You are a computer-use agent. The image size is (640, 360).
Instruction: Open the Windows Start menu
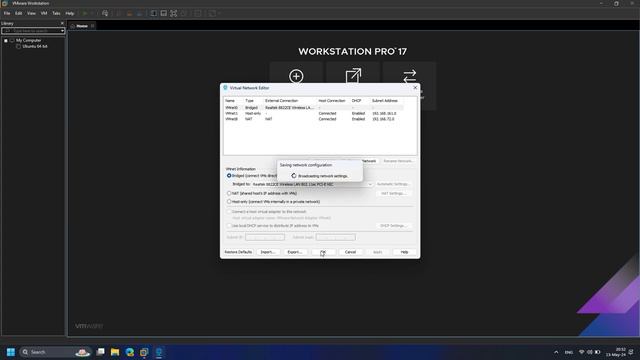11,352
